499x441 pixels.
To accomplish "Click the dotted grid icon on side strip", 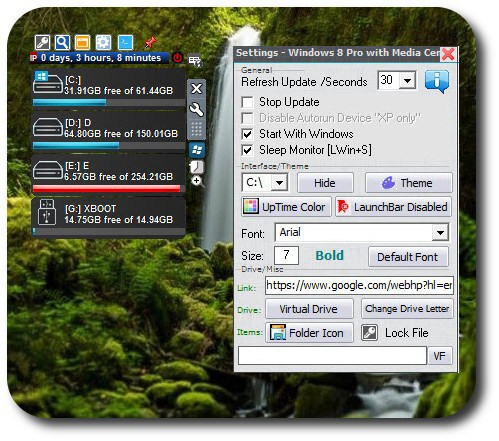I will [196, 129].
